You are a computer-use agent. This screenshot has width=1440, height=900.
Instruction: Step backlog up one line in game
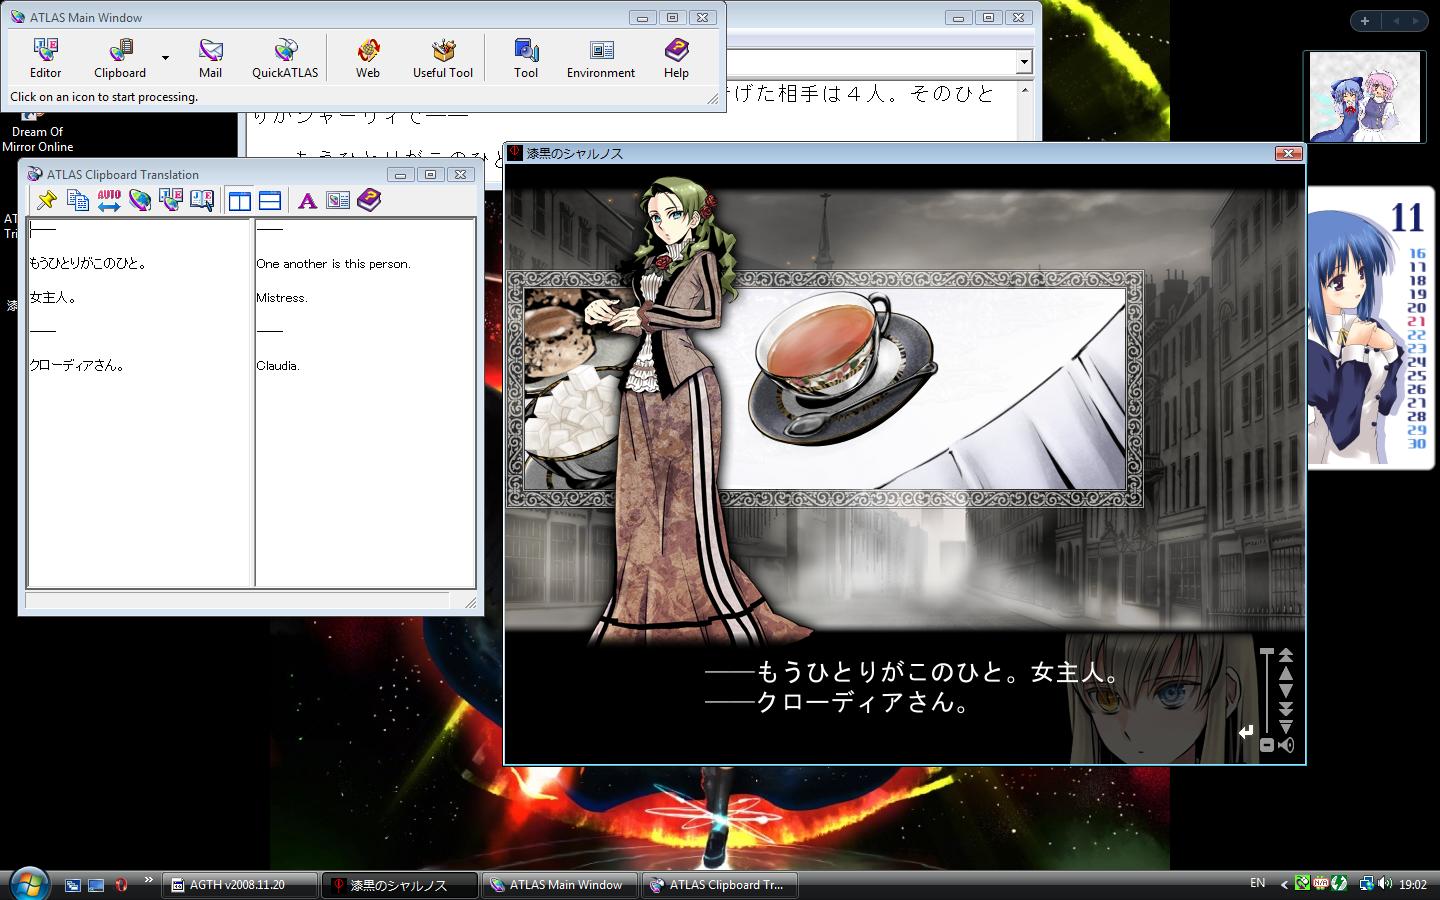tap(1286, 673)
